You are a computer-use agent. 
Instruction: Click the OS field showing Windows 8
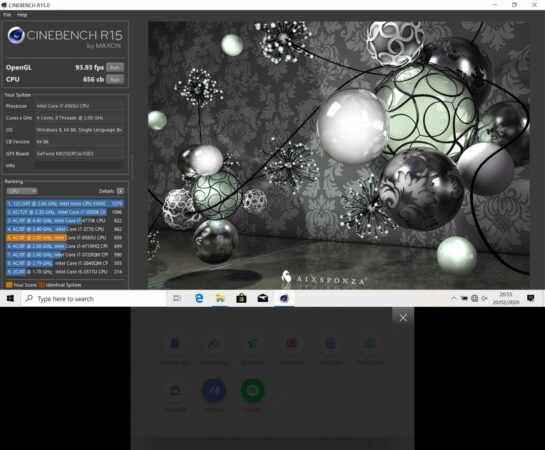(80, 130)
